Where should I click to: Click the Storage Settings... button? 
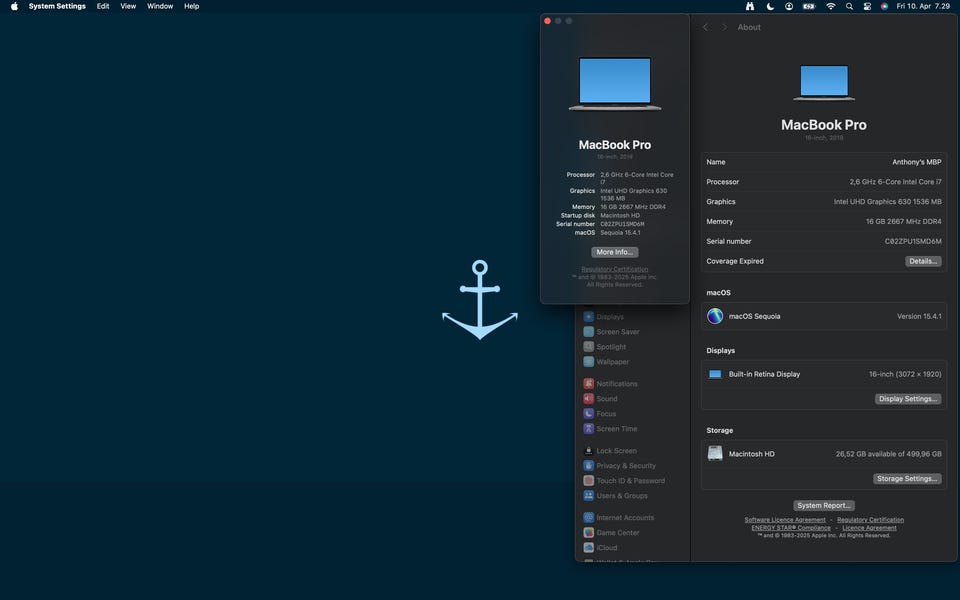pyautogui.click(x=908, y=479)
